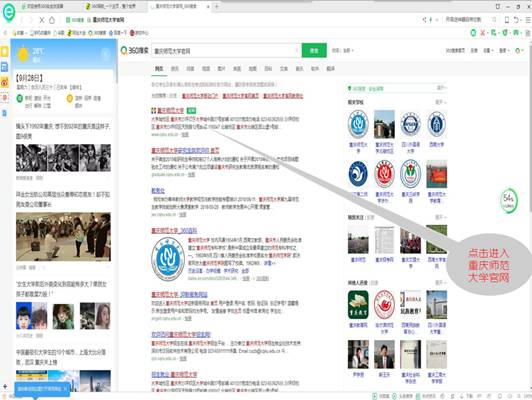Close the blue popup at bottom left
532x400 pixels.
(x=65, y=388)
